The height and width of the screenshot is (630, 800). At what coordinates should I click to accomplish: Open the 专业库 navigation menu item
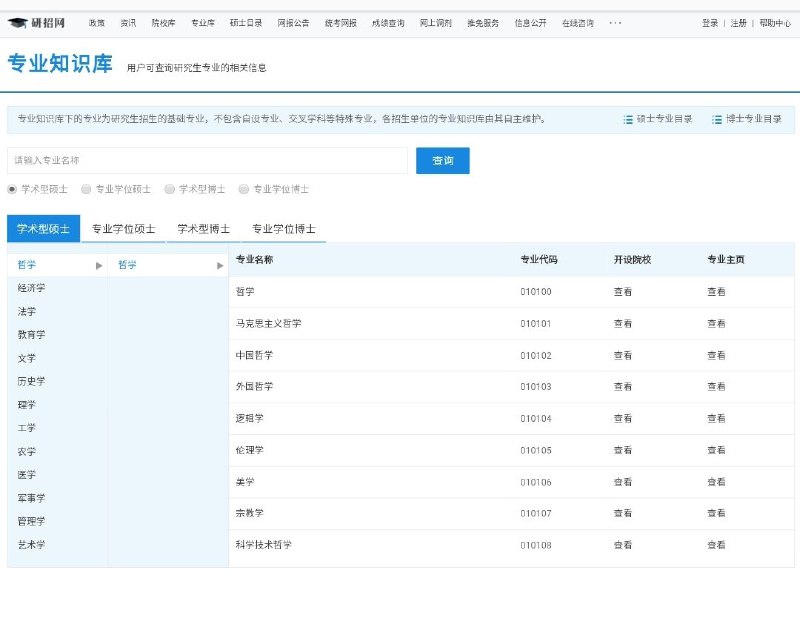(x=203, y=23)
